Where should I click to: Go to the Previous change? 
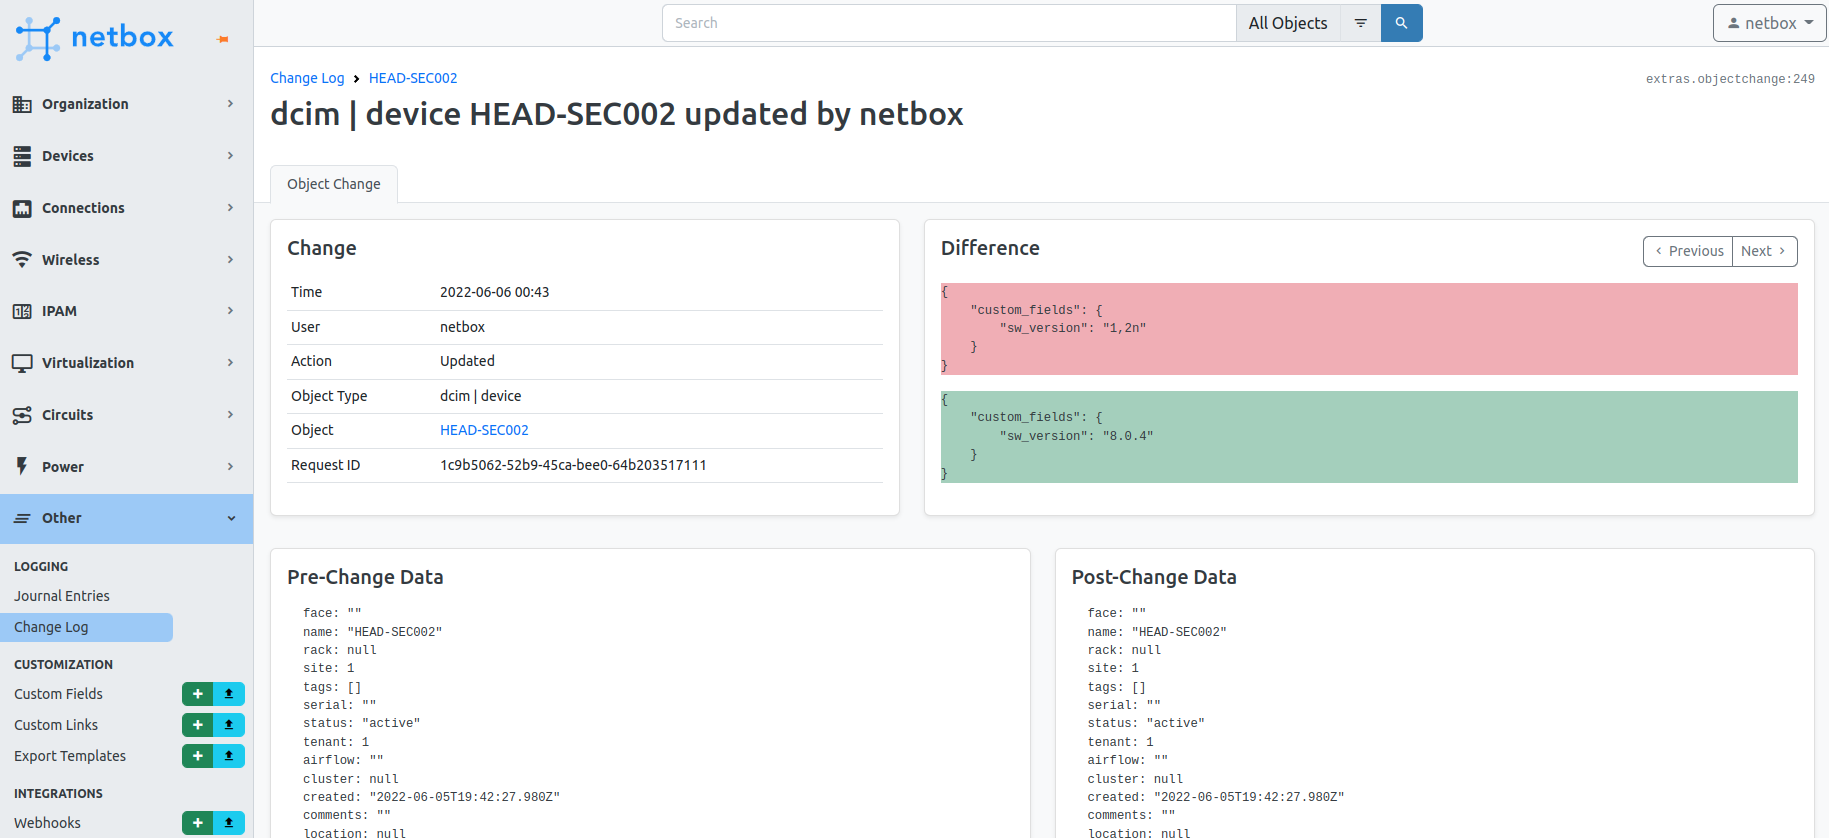(x=1688, y=251)
